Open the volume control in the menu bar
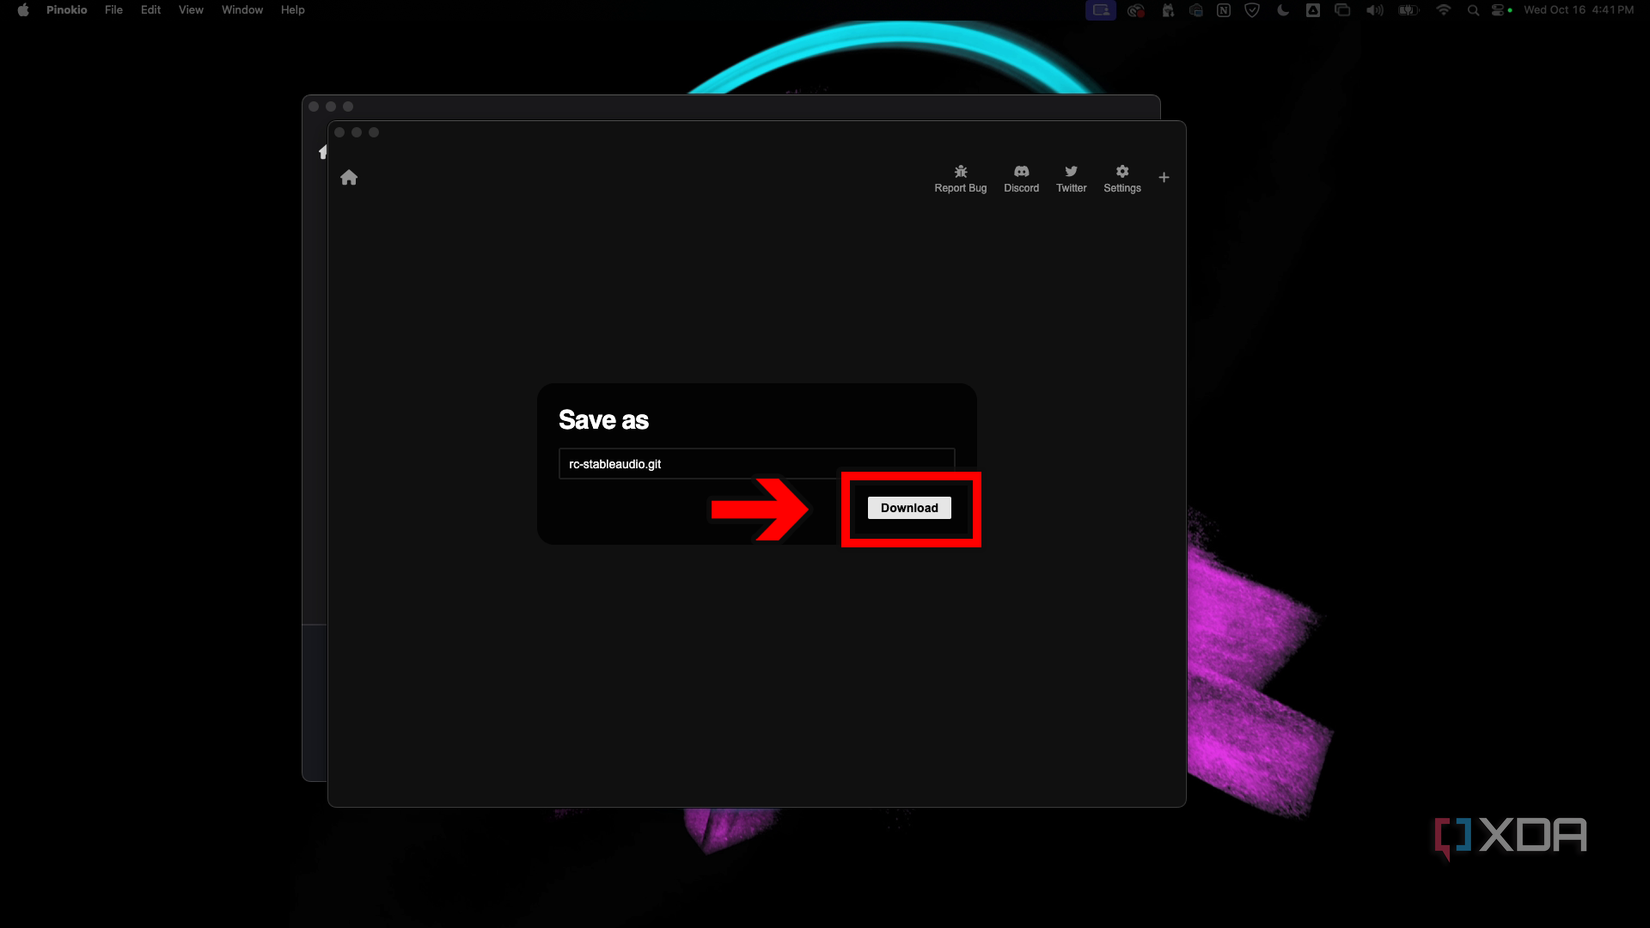 click(x=1374, y=10)
